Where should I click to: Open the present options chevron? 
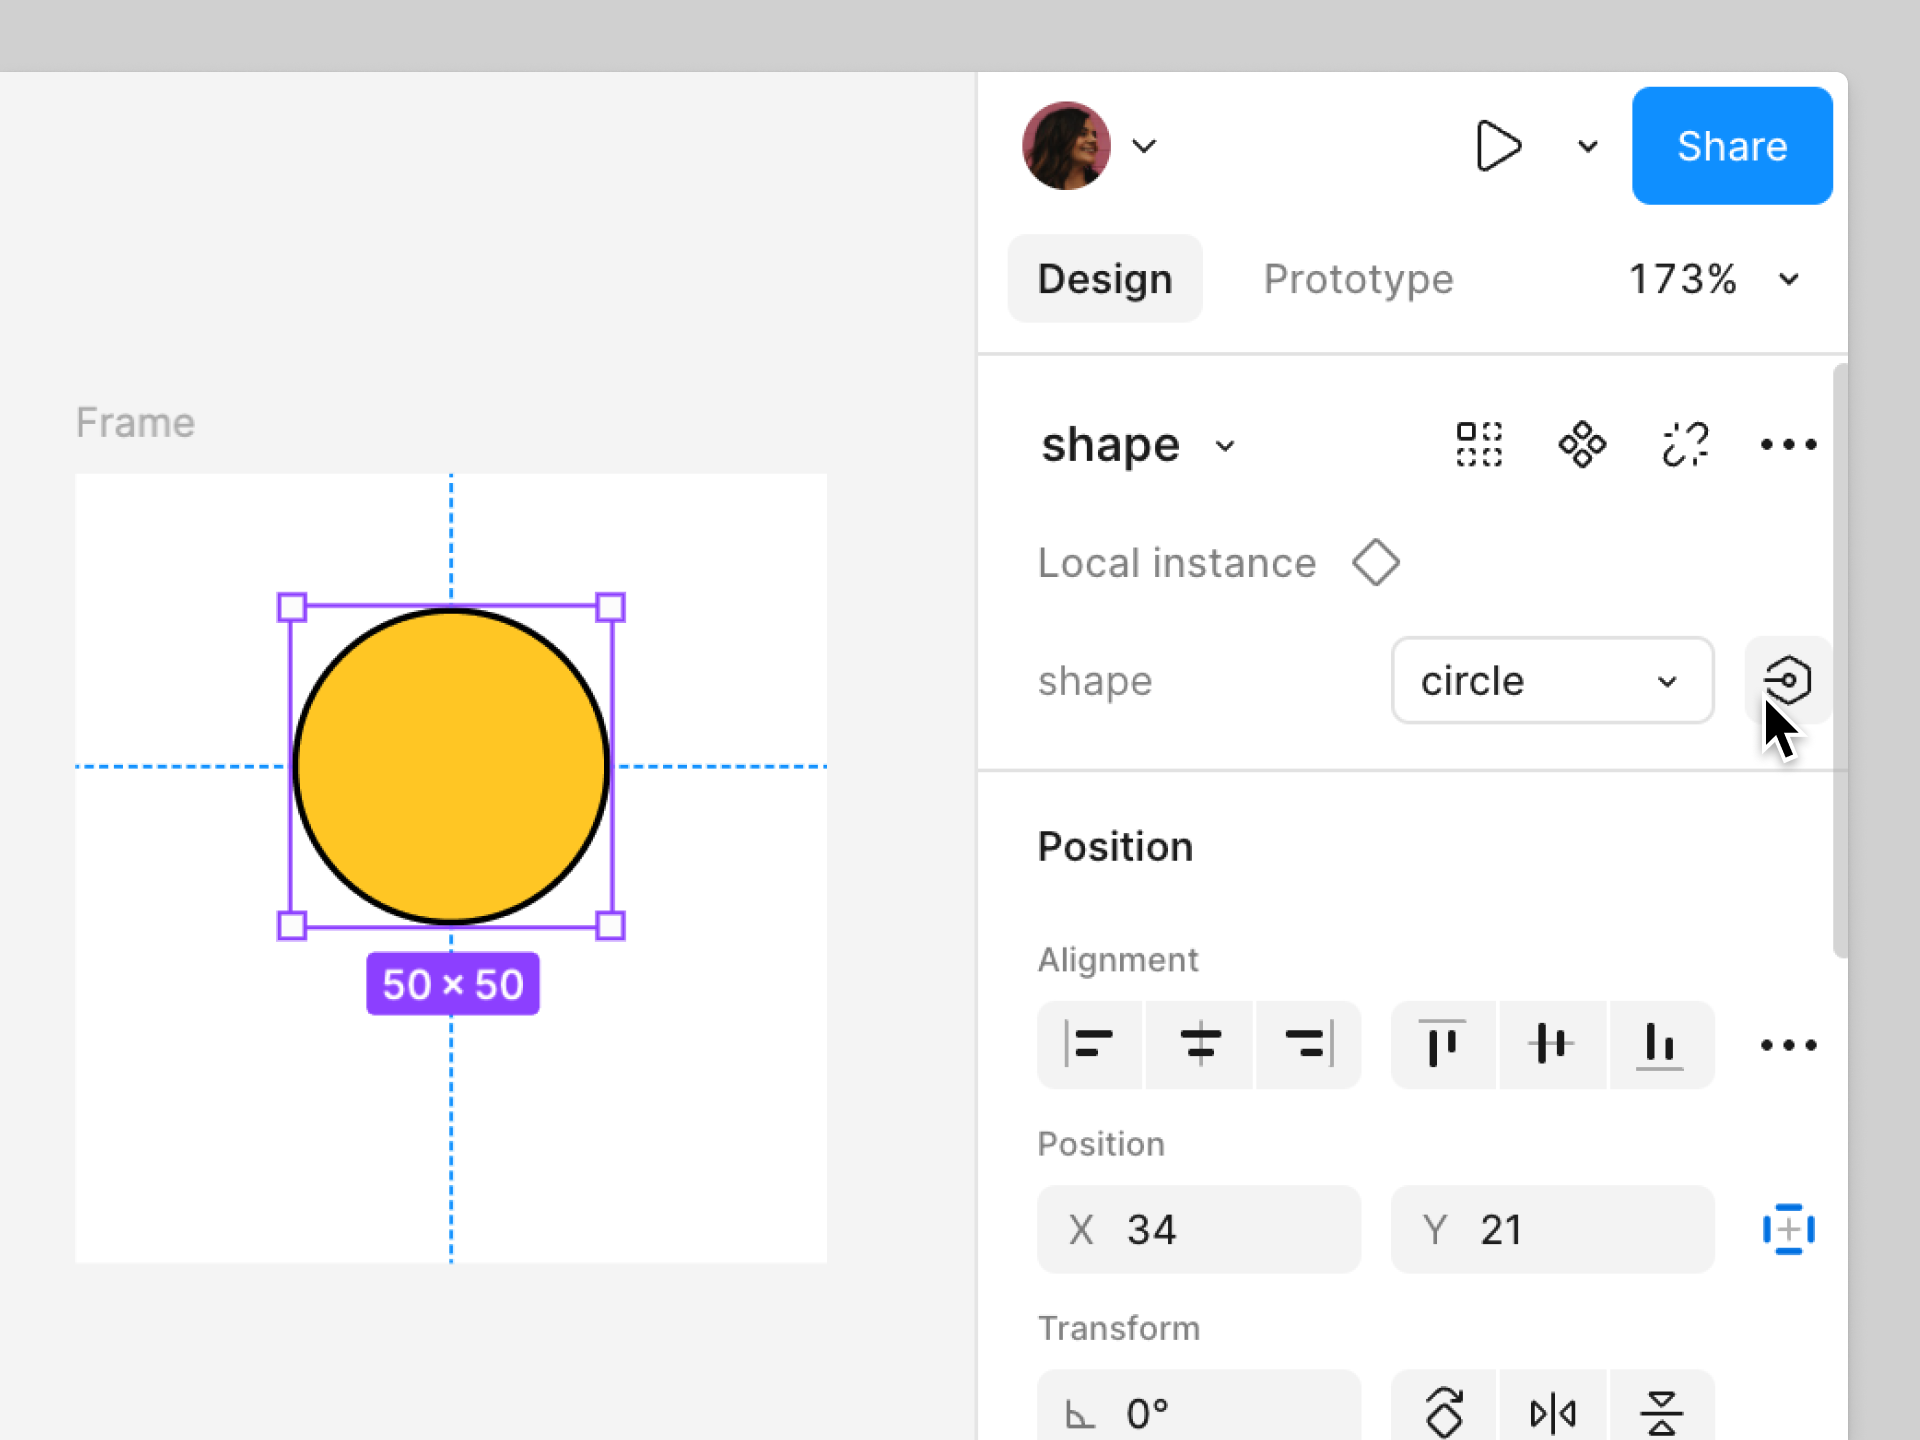[1588, 147]
